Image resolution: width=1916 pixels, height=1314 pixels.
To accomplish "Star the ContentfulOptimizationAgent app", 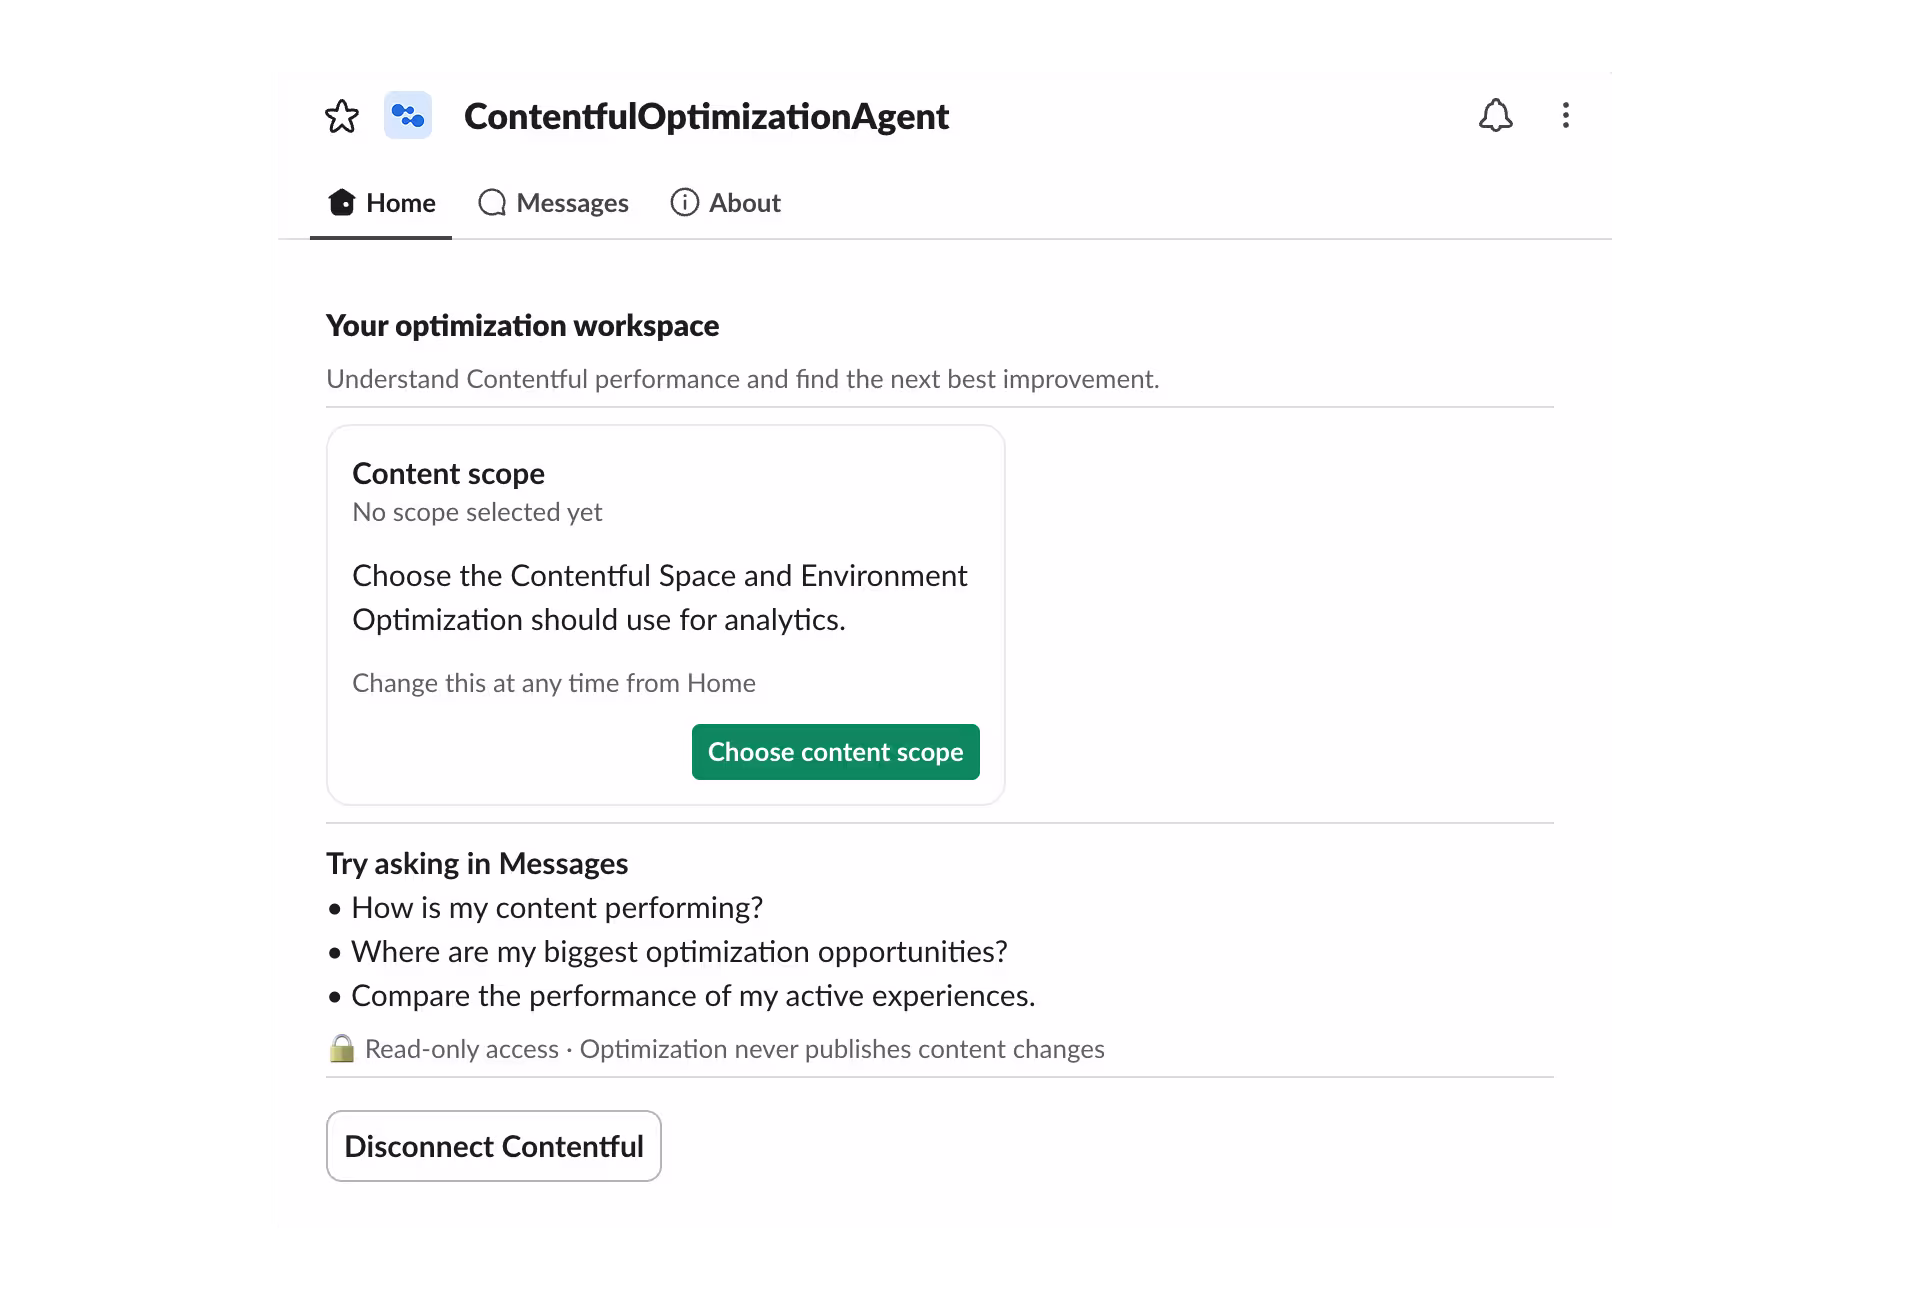I will click(x=342, y=116).
